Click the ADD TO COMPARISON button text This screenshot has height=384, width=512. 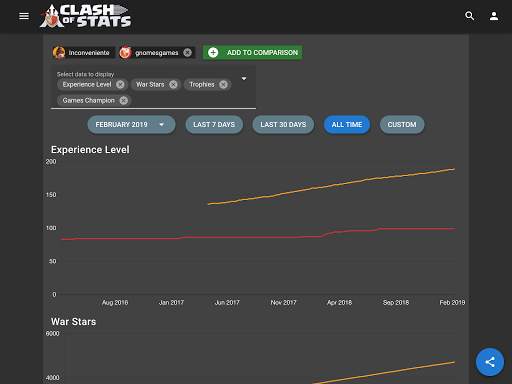tap(262, 53)
